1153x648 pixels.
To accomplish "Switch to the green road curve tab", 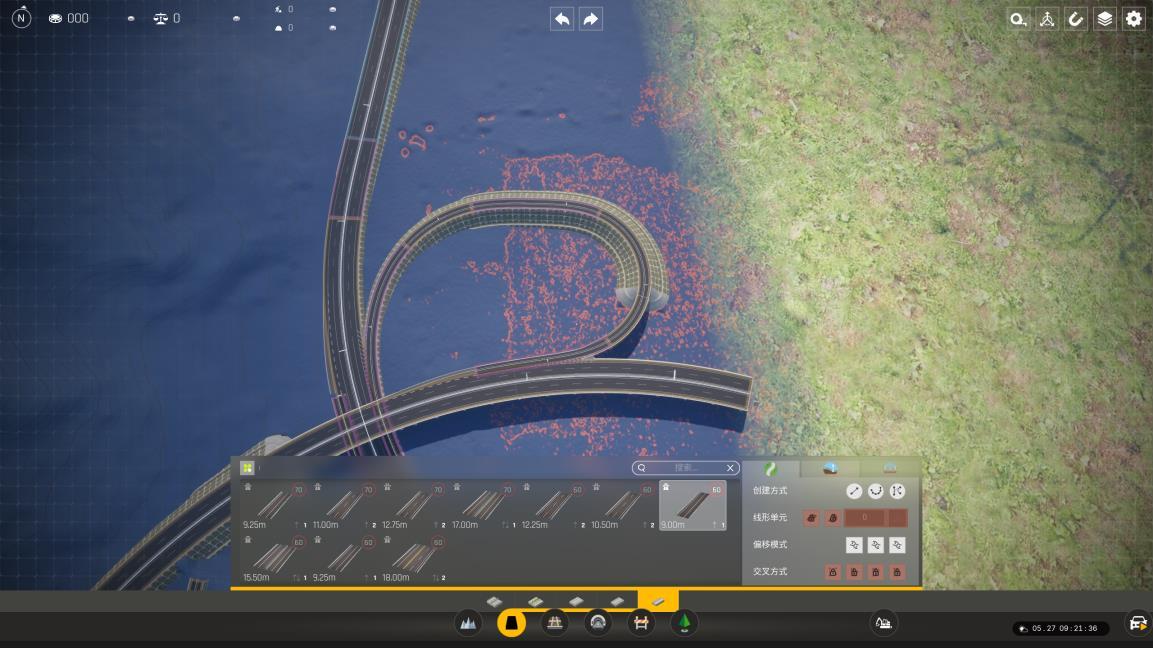I will [770, 469].
